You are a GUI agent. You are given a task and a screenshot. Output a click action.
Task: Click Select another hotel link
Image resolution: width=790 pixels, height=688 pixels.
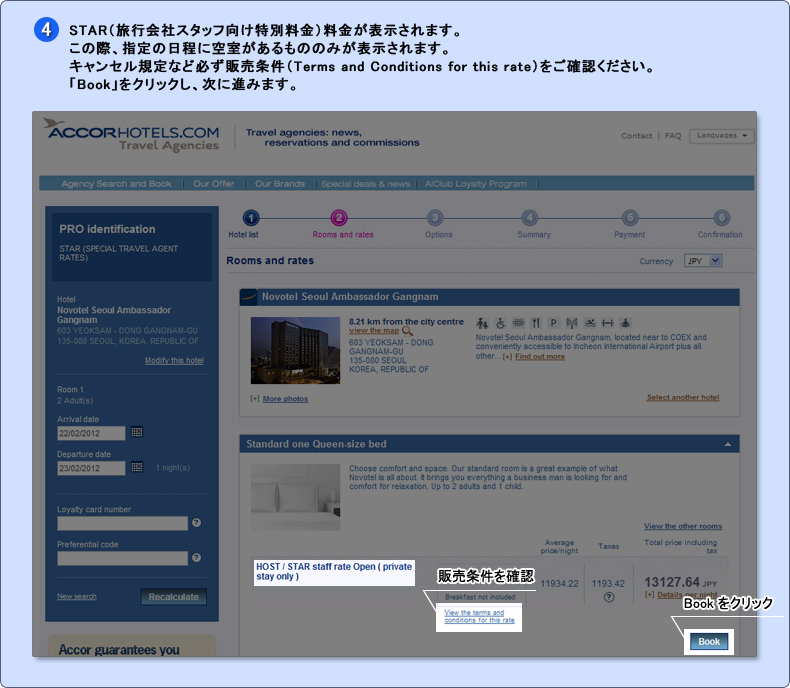[683, 397]
